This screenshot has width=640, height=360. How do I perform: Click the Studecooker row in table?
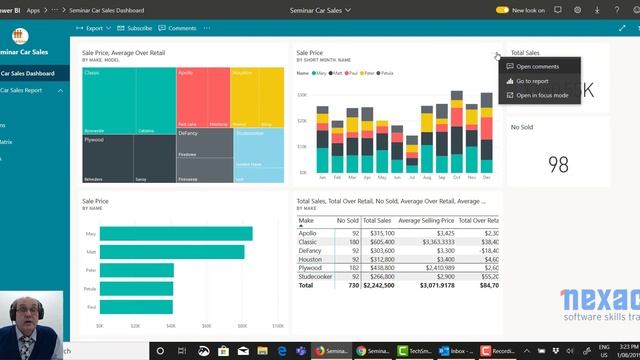[x=398, y=276]
